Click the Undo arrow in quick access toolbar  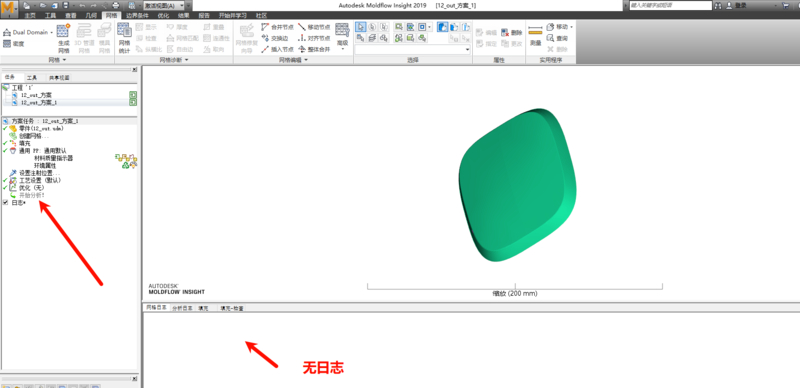[82, 6]
